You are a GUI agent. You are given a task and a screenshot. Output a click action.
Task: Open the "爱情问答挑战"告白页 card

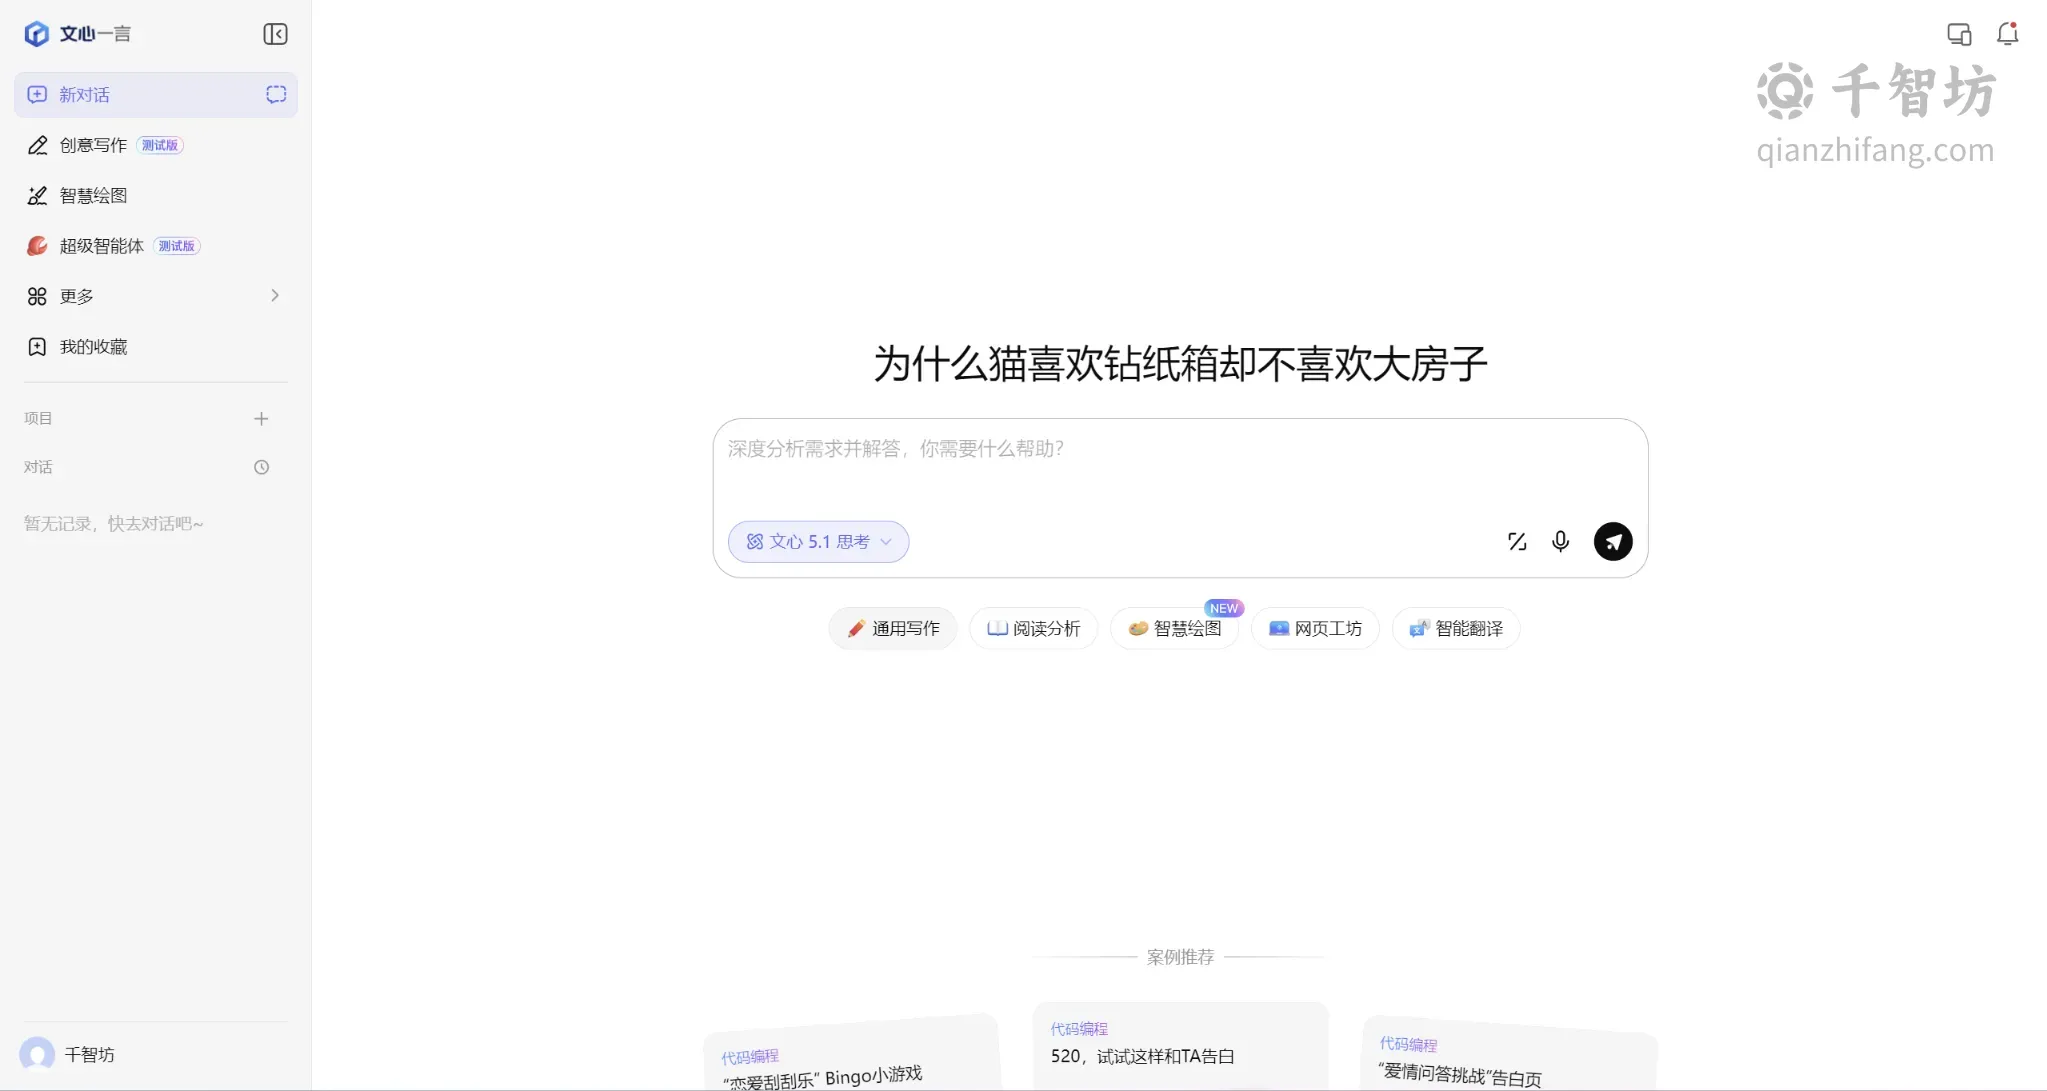[x=1510, y=1054]
